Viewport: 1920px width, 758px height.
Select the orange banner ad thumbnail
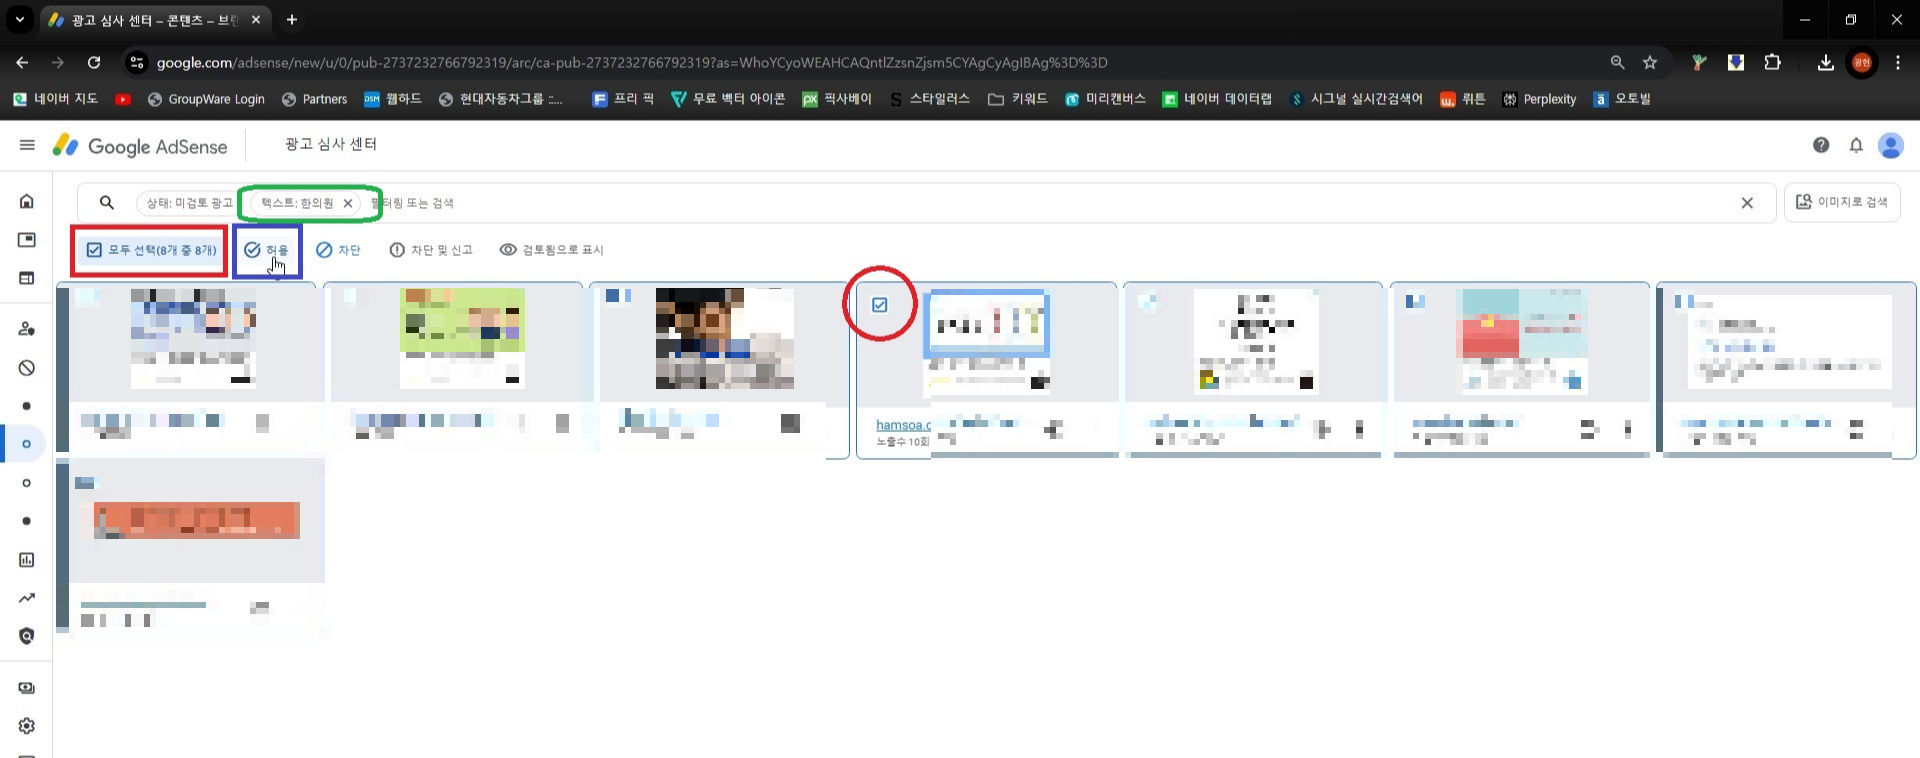click(x=197, y=520)
